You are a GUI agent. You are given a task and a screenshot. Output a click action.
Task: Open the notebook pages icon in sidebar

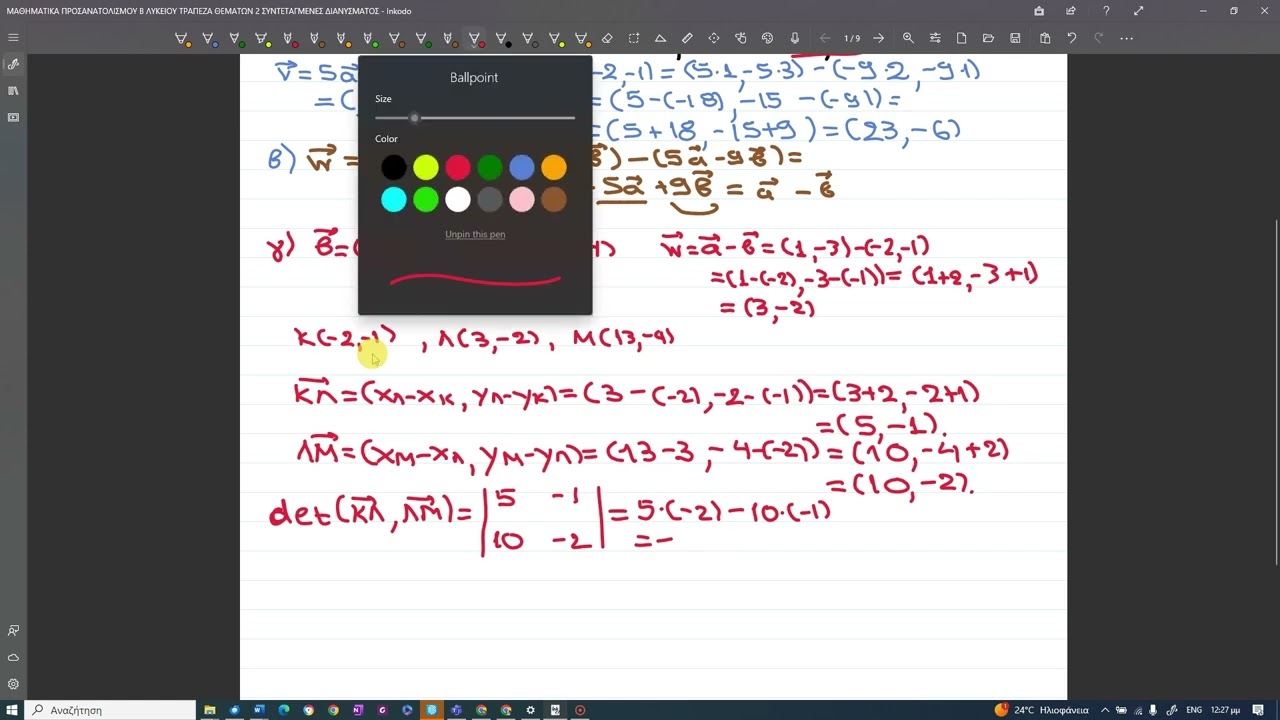tap(13, 91)
